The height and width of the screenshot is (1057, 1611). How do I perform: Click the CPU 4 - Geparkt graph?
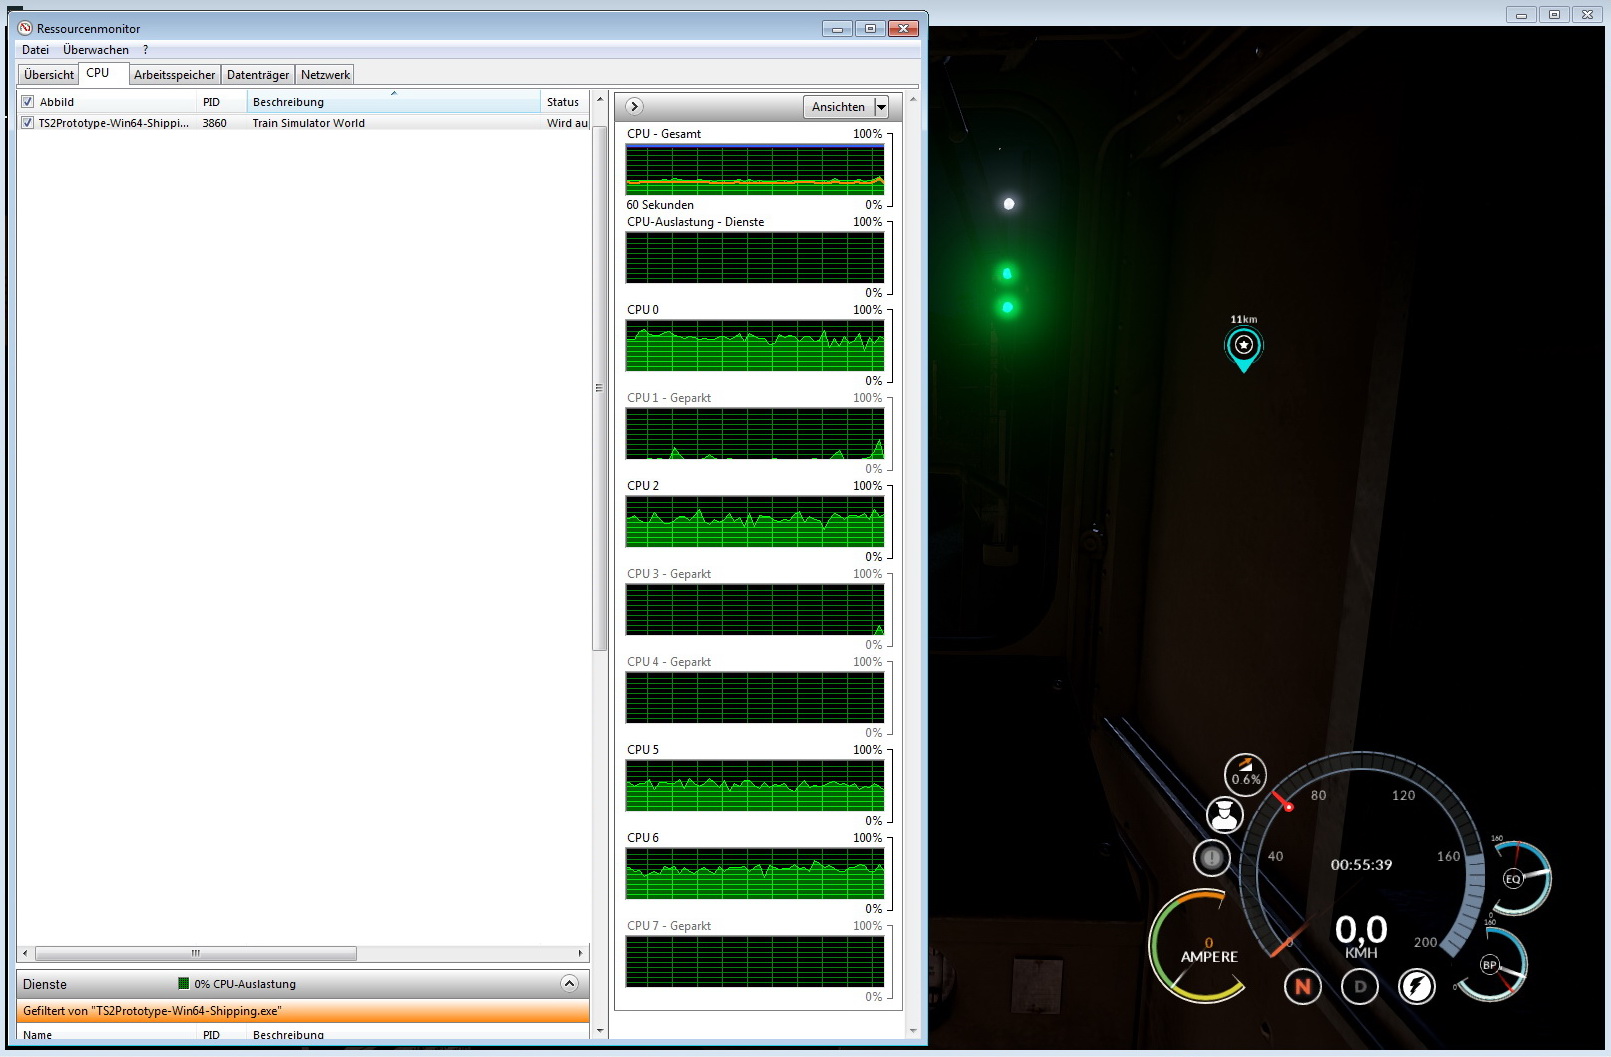click(755, 697)
